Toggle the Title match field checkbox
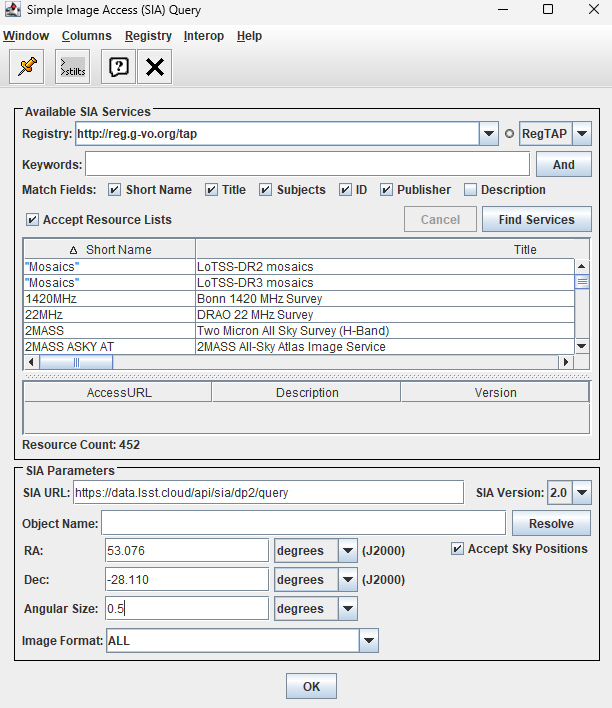This screenshot has width=612, height=708. [x=211, y=190]
